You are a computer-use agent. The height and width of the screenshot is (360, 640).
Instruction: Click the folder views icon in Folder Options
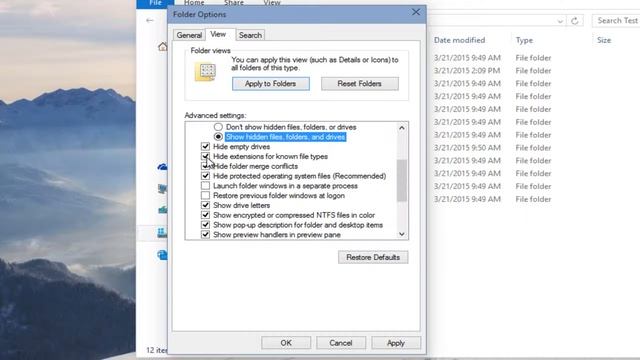click(x=205, y=72)
